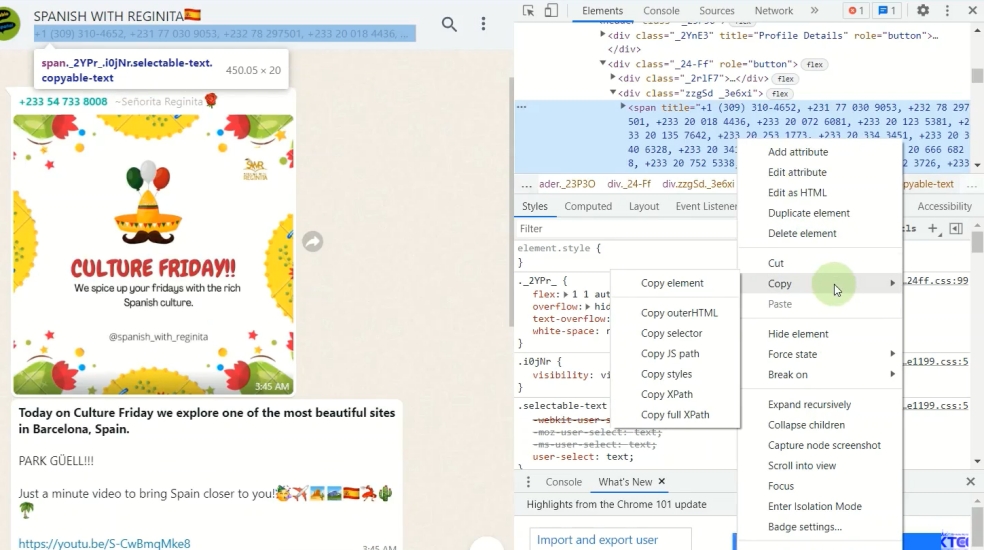
Task: Open the Computed pane tab
Action: tap(588, 206)
